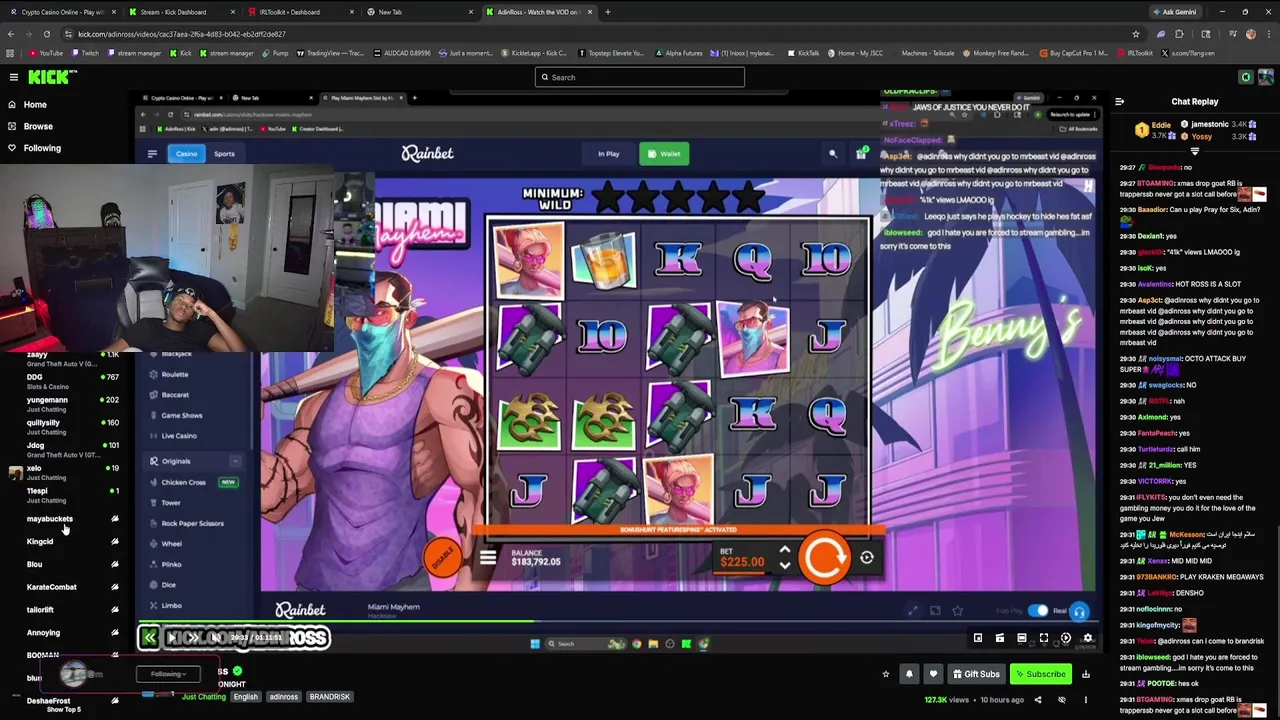Click the adinross tag
Viewport: 1280px width, 720px height.
[282, 697]
